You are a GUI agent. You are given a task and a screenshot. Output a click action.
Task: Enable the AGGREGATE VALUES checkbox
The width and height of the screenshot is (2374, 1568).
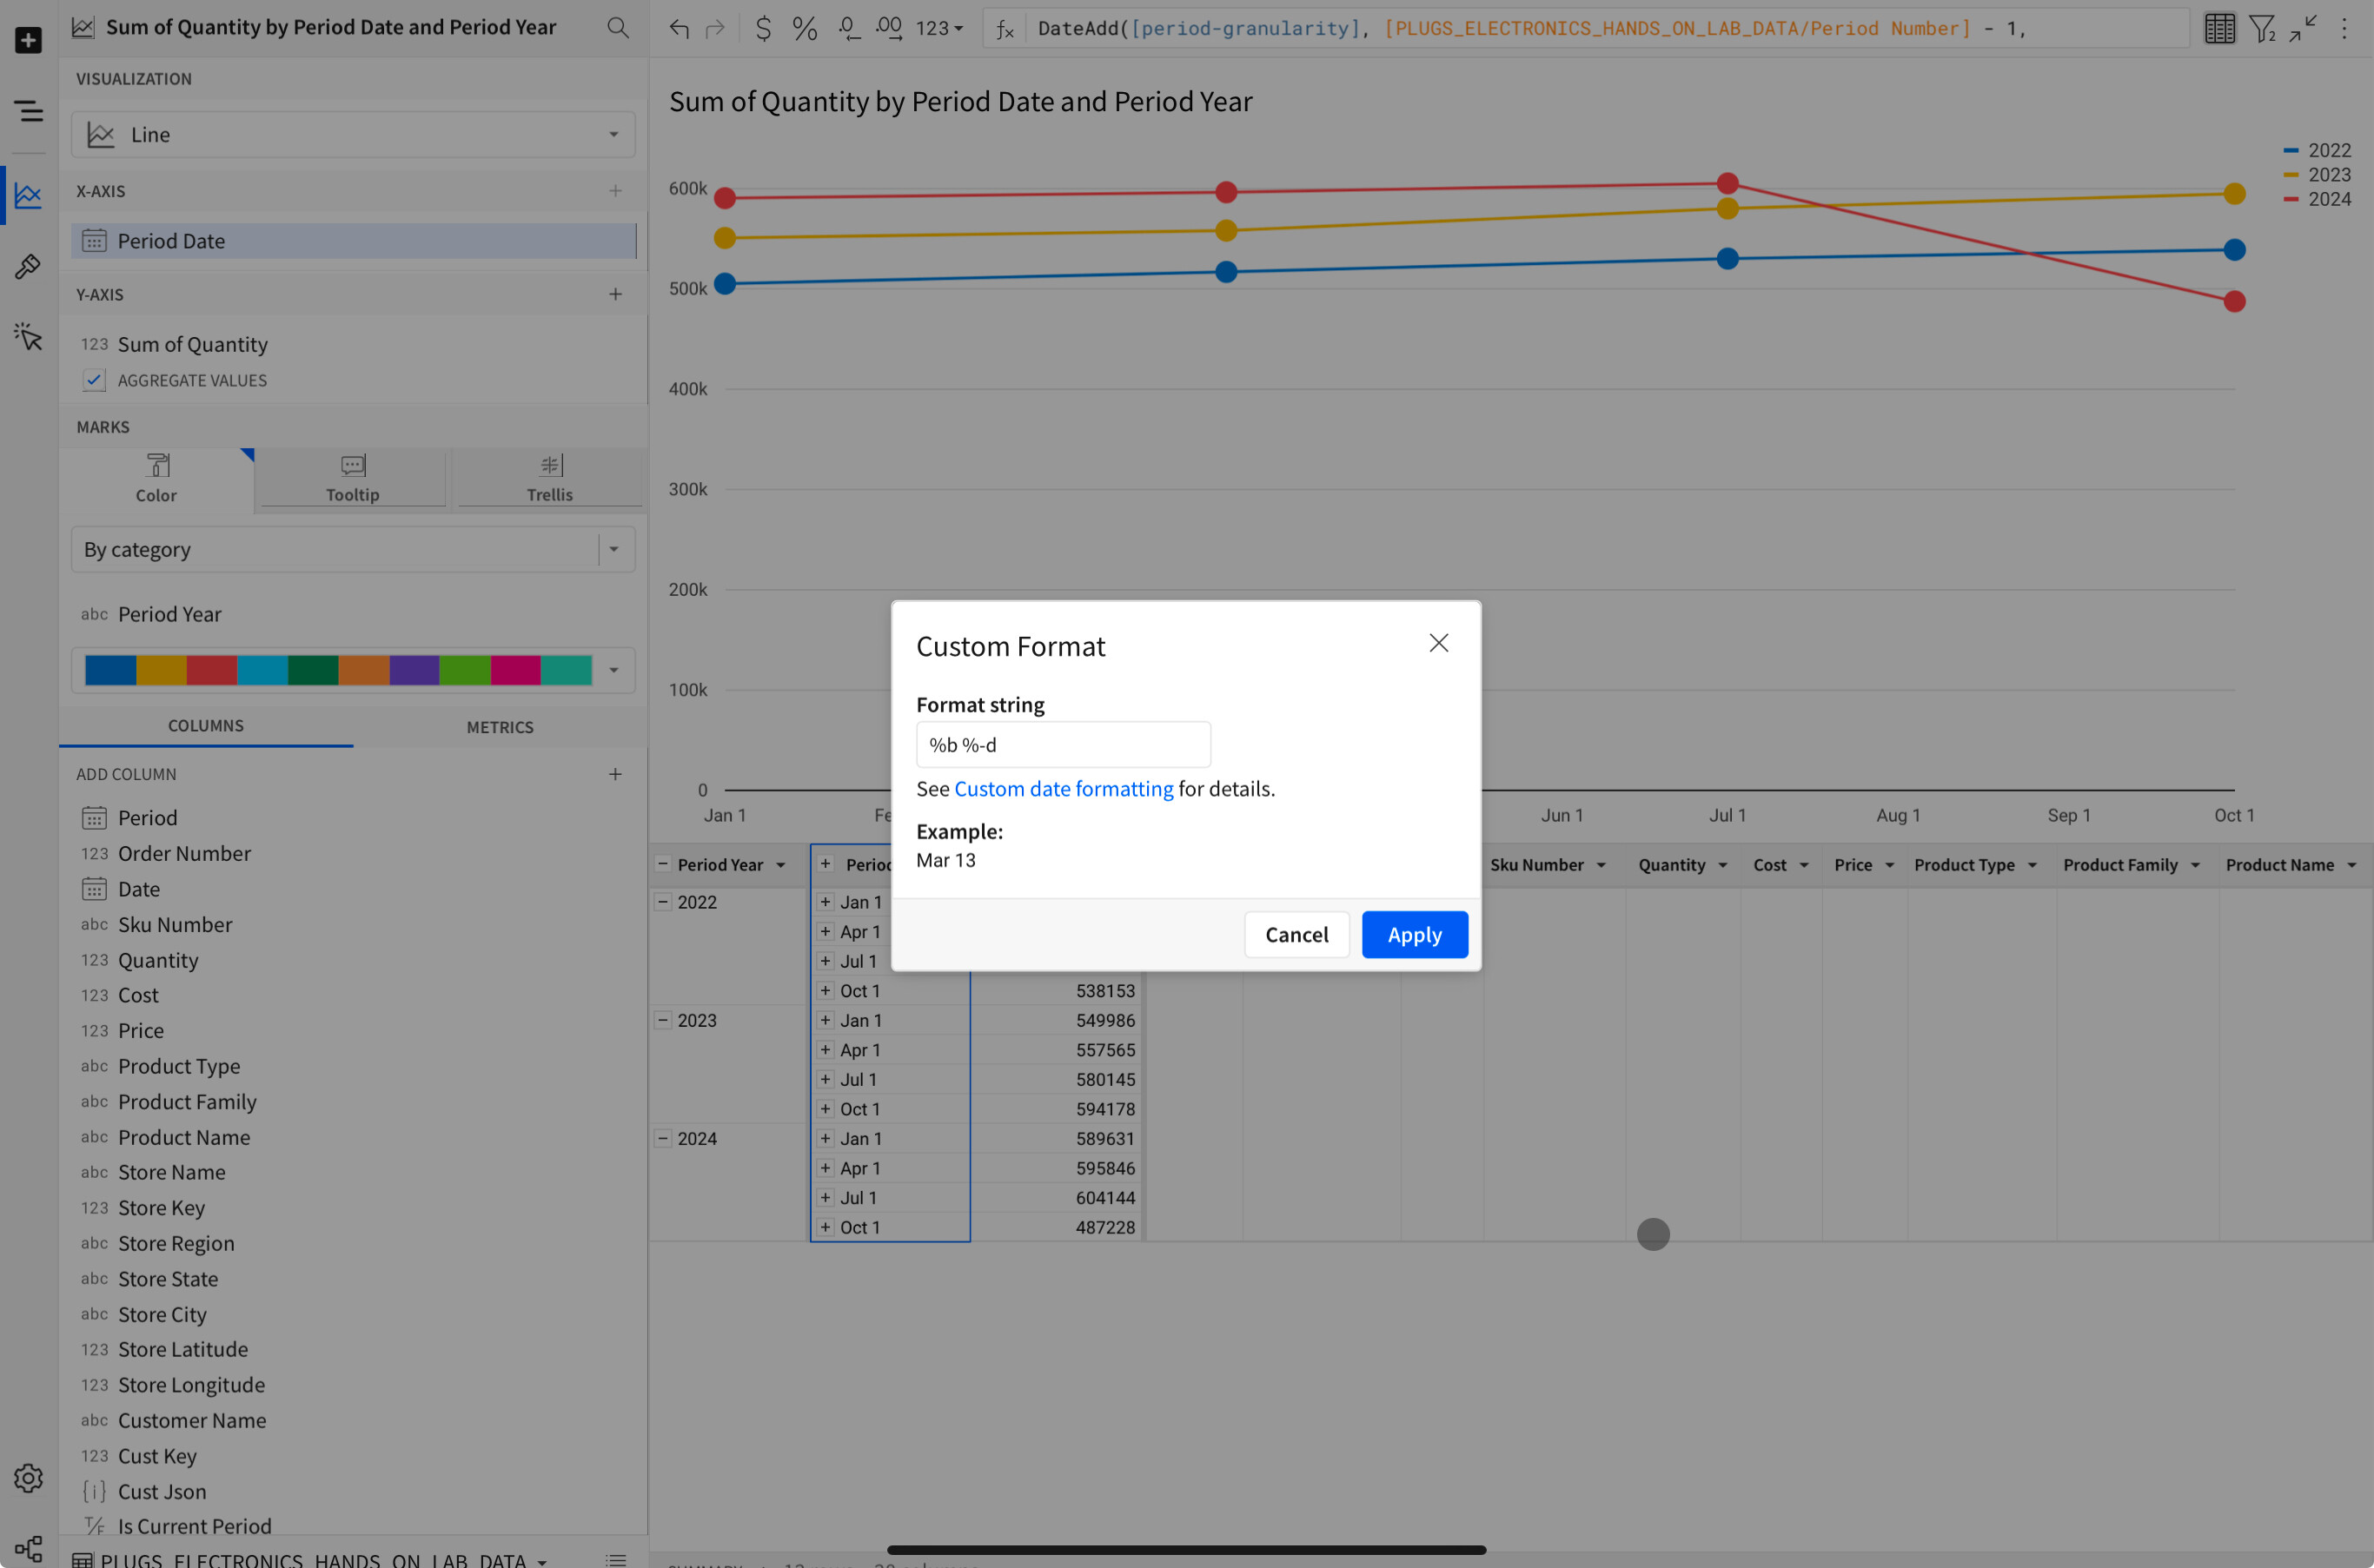(93, 380)
